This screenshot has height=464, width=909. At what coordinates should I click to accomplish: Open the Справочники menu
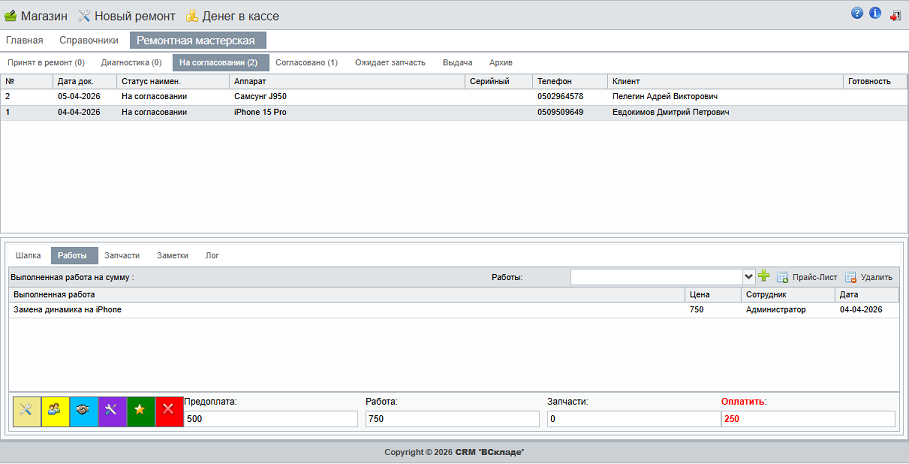pos(89,40)
